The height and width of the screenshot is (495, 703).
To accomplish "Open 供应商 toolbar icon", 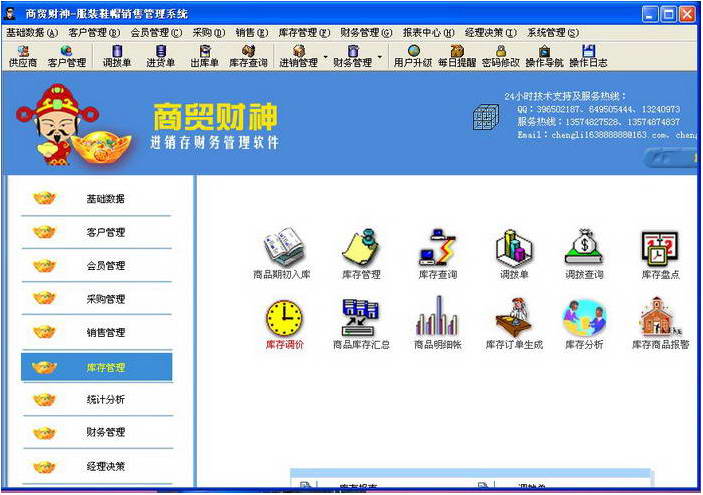I will [x=23, y=56].
